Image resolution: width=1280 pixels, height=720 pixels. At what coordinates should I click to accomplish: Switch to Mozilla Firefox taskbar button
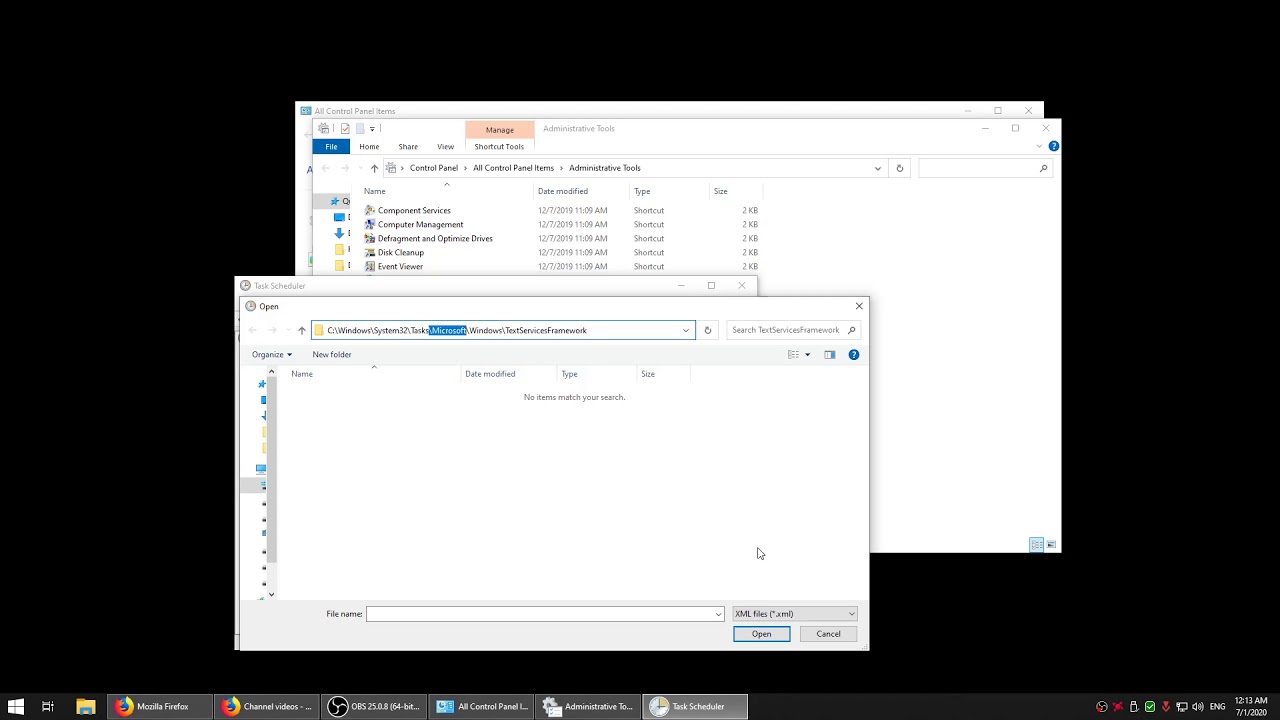tap(160, 706)
